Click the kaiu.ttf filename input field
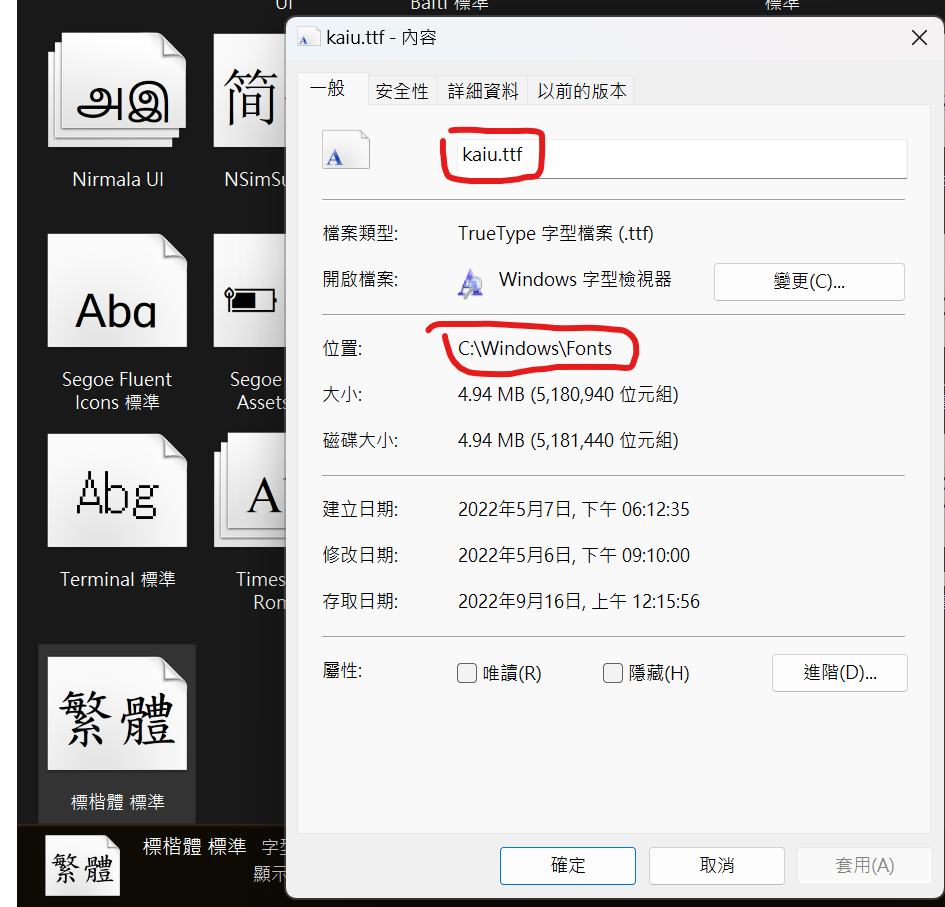This screenshot has width=945, height=907. coord(682,158)
